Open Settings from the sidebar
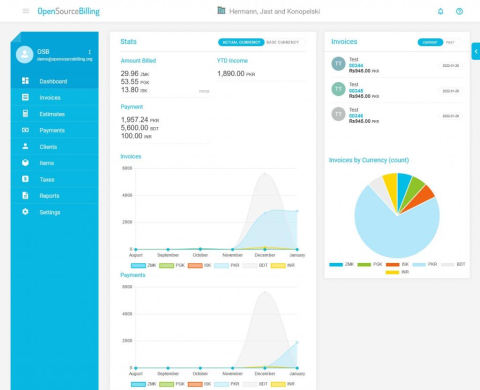The height and width of the screenshot is (390, 480). coord(55,212)
